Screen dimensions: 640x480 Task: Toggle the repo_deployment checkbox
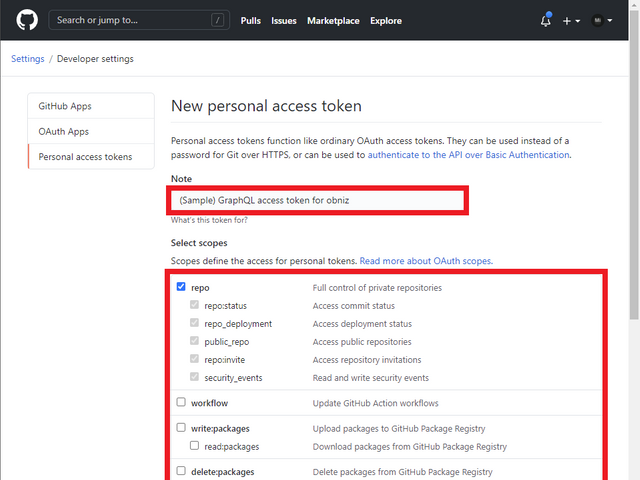[194, 323]
